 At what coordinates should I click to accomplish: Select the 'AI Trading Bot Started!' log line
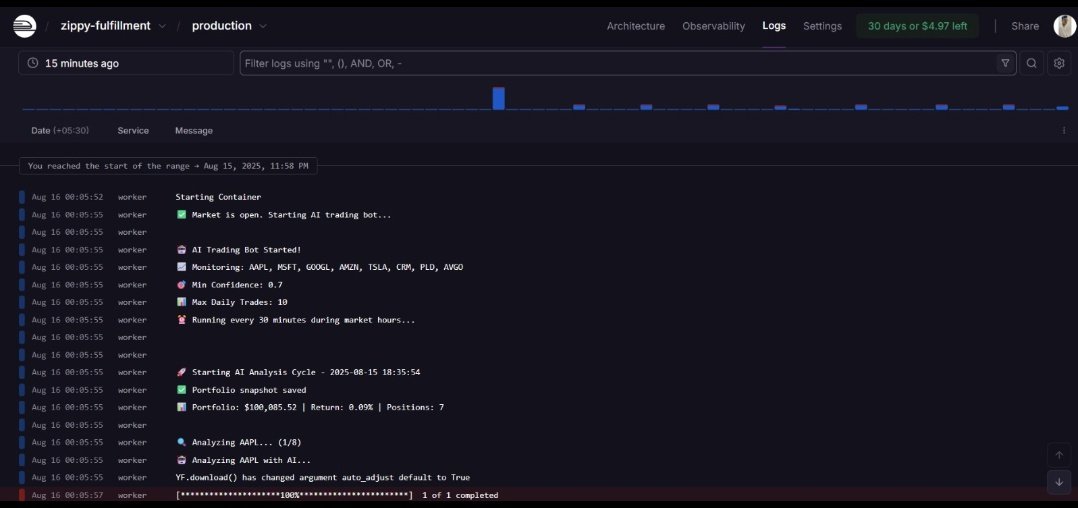pyautogui.click(x=539, y=250)
